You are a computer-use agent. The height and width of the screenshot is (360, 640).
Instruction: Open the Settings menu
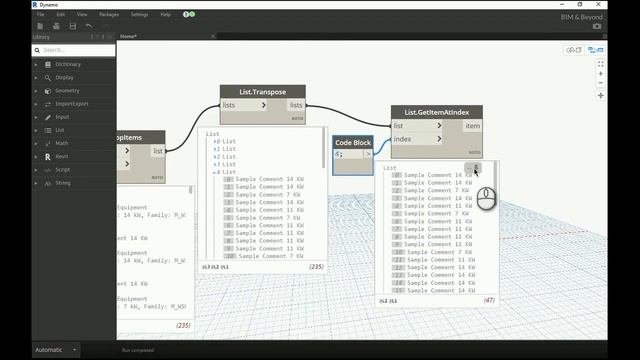[x=139, y=14]
